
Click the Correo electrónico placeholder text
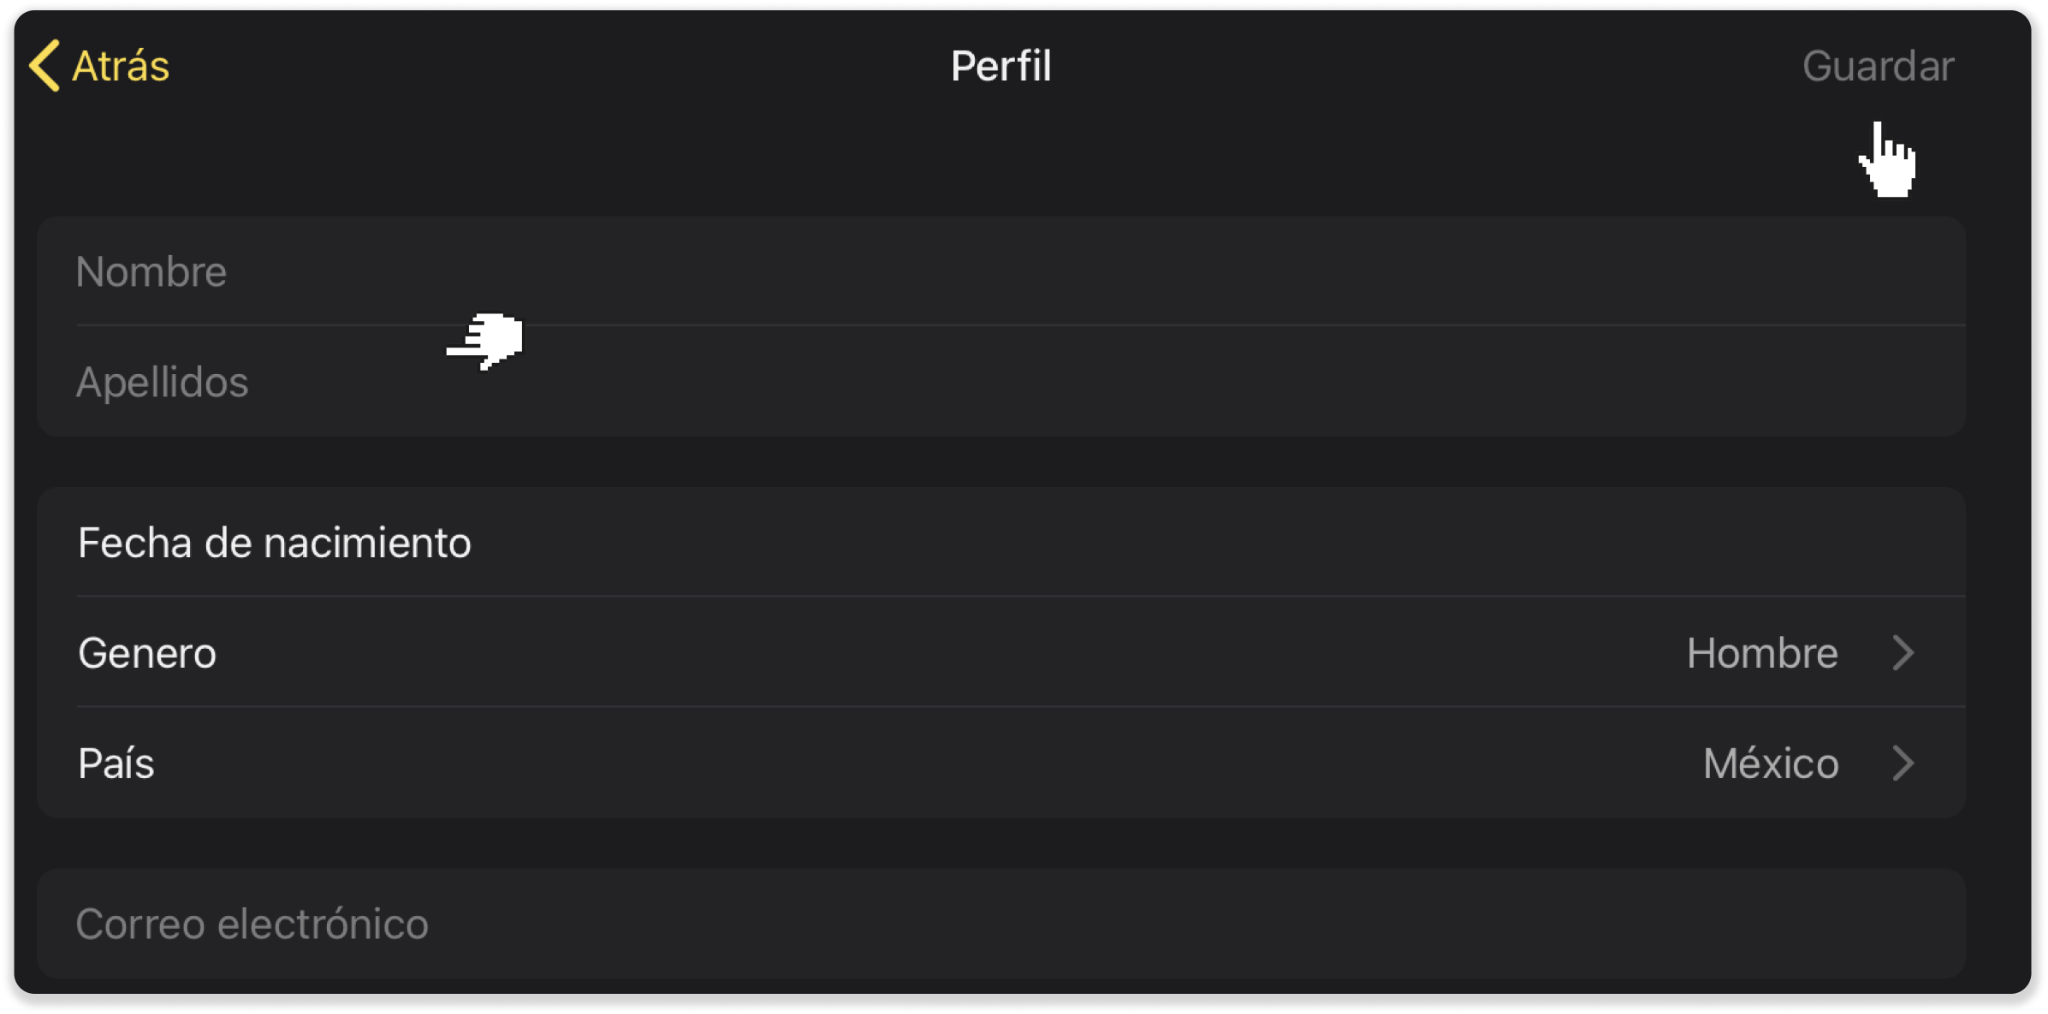pyautogui.click(x=252, y=924)
